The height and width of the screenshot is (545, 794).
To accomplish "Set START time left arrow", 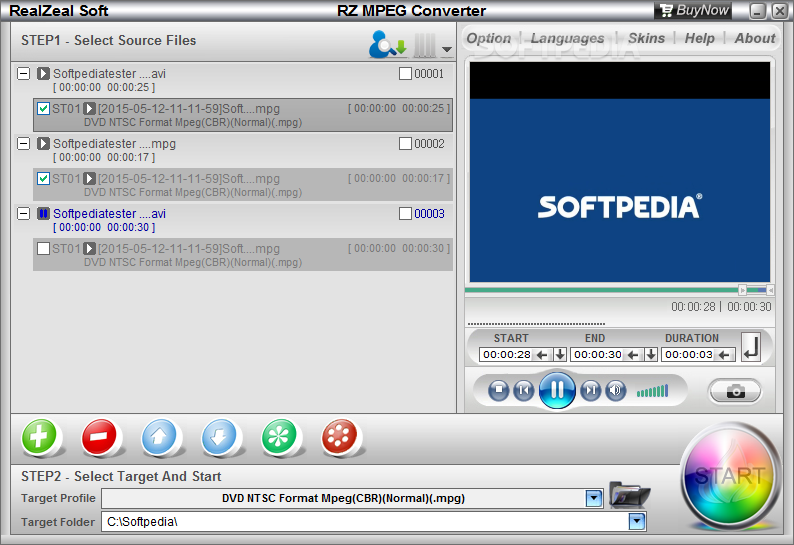I will (x=542, y=355).
